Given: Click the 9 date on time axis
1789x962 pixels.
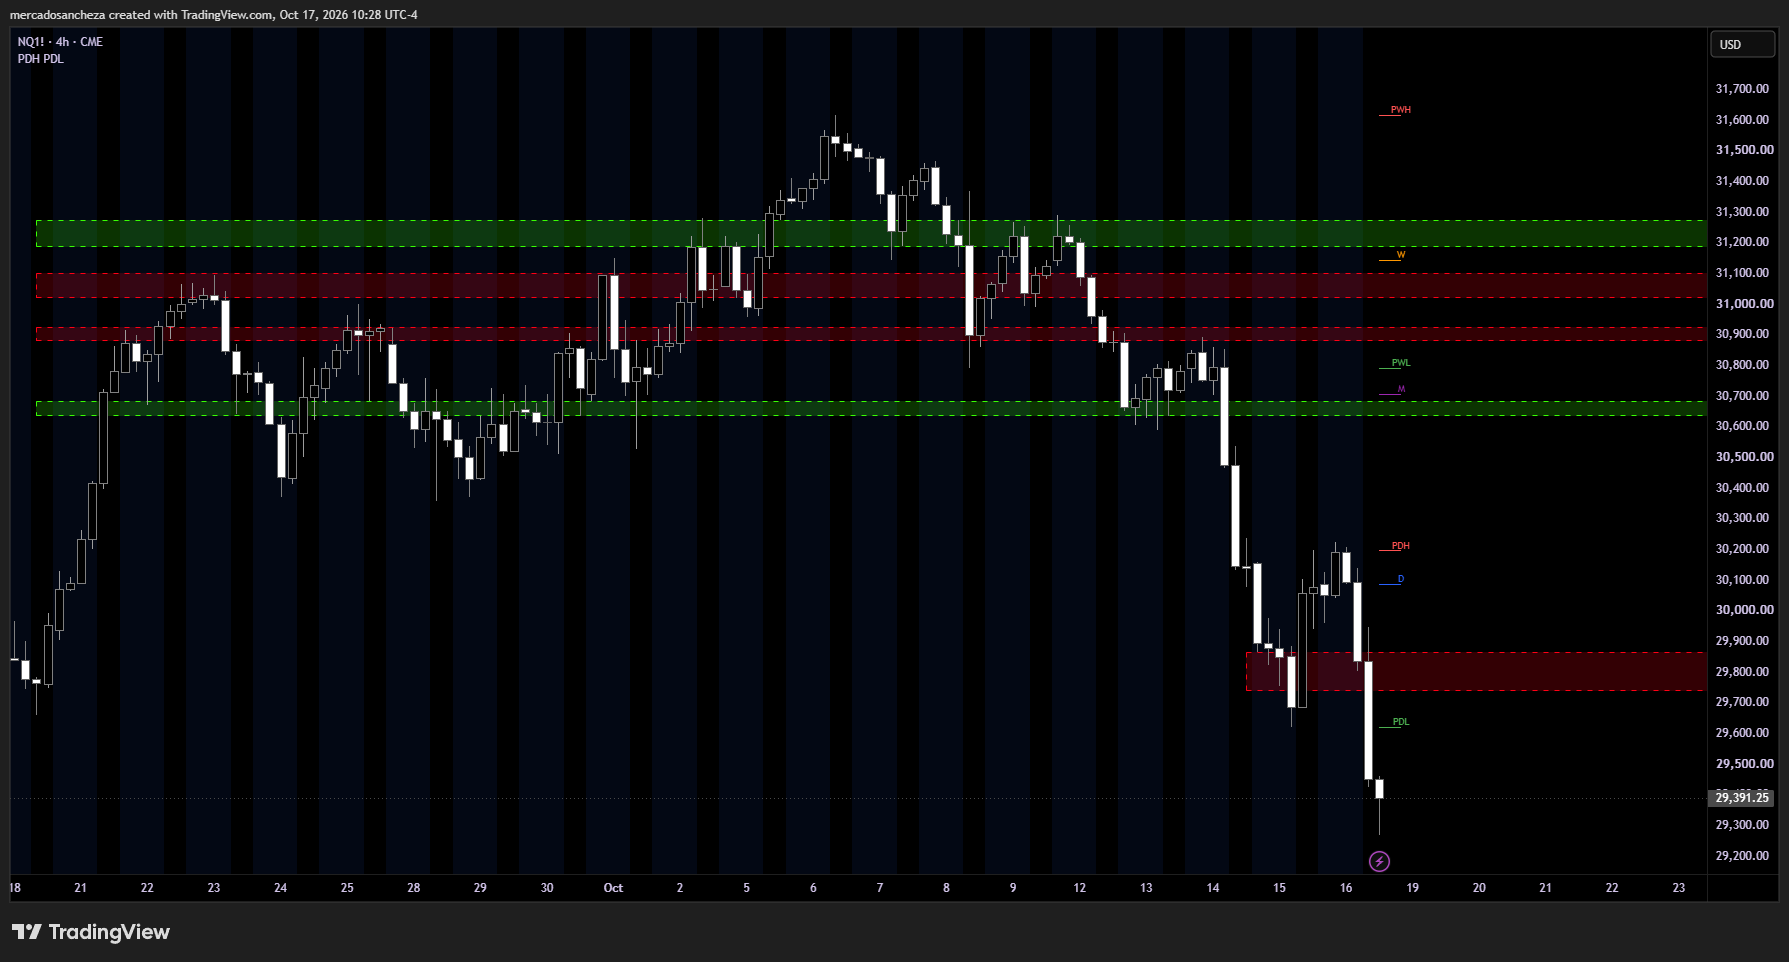Looking at the screenshot, I should pyautogui.click(x=1013, y=888).
